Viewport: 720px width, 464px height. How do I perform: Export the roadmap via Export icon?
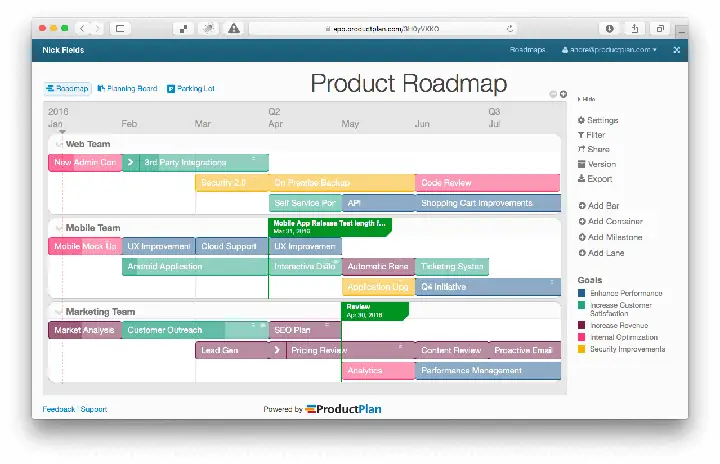pos(595,179)
